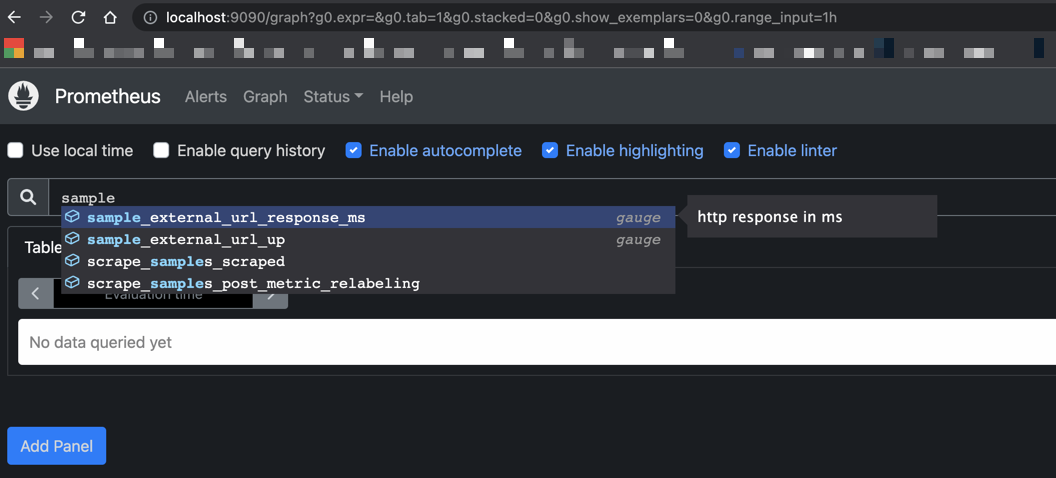
Task: Enable the Use local time checkbox
Action: click(x=15, y=150)
